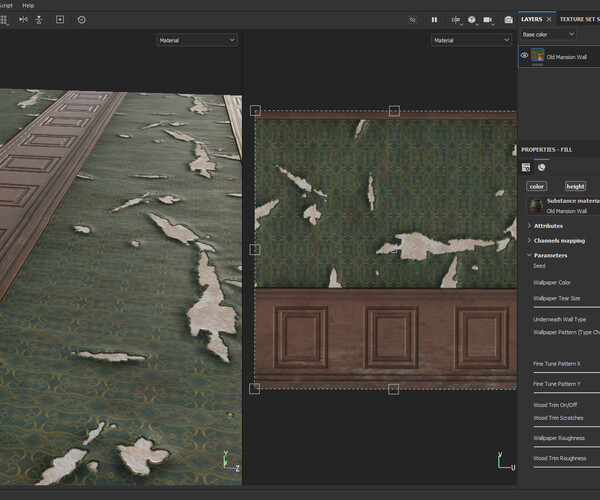Click the substance material preview thumbnail
The height and width of the screenshot is (500, 600).
coord(536,205)
